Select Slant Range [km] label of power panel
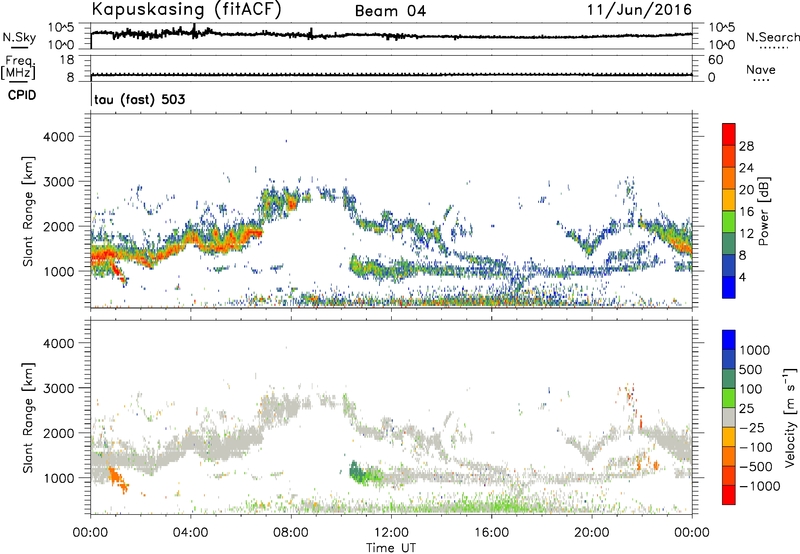 click(28, 211)
